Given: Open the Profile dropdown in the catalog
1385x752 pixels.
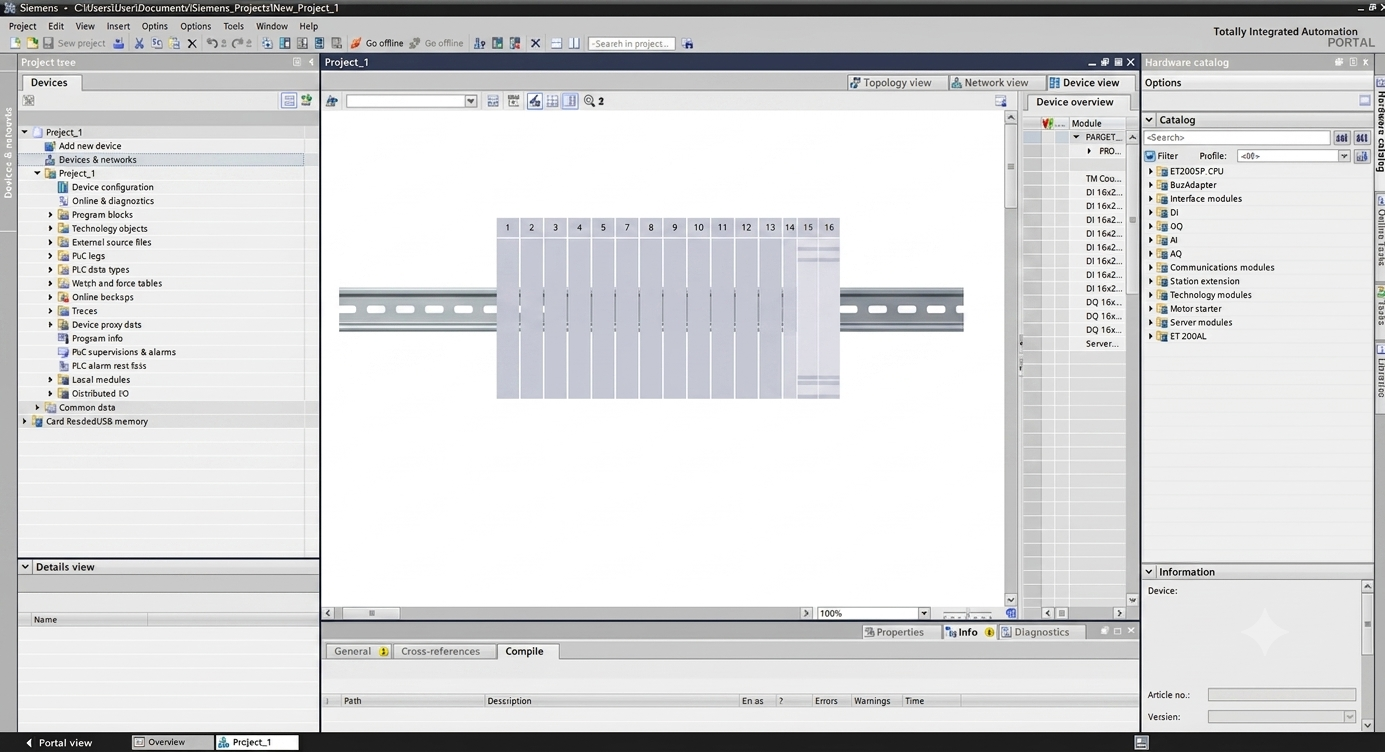Looking at the screenshot, I should coord(1343,156).
